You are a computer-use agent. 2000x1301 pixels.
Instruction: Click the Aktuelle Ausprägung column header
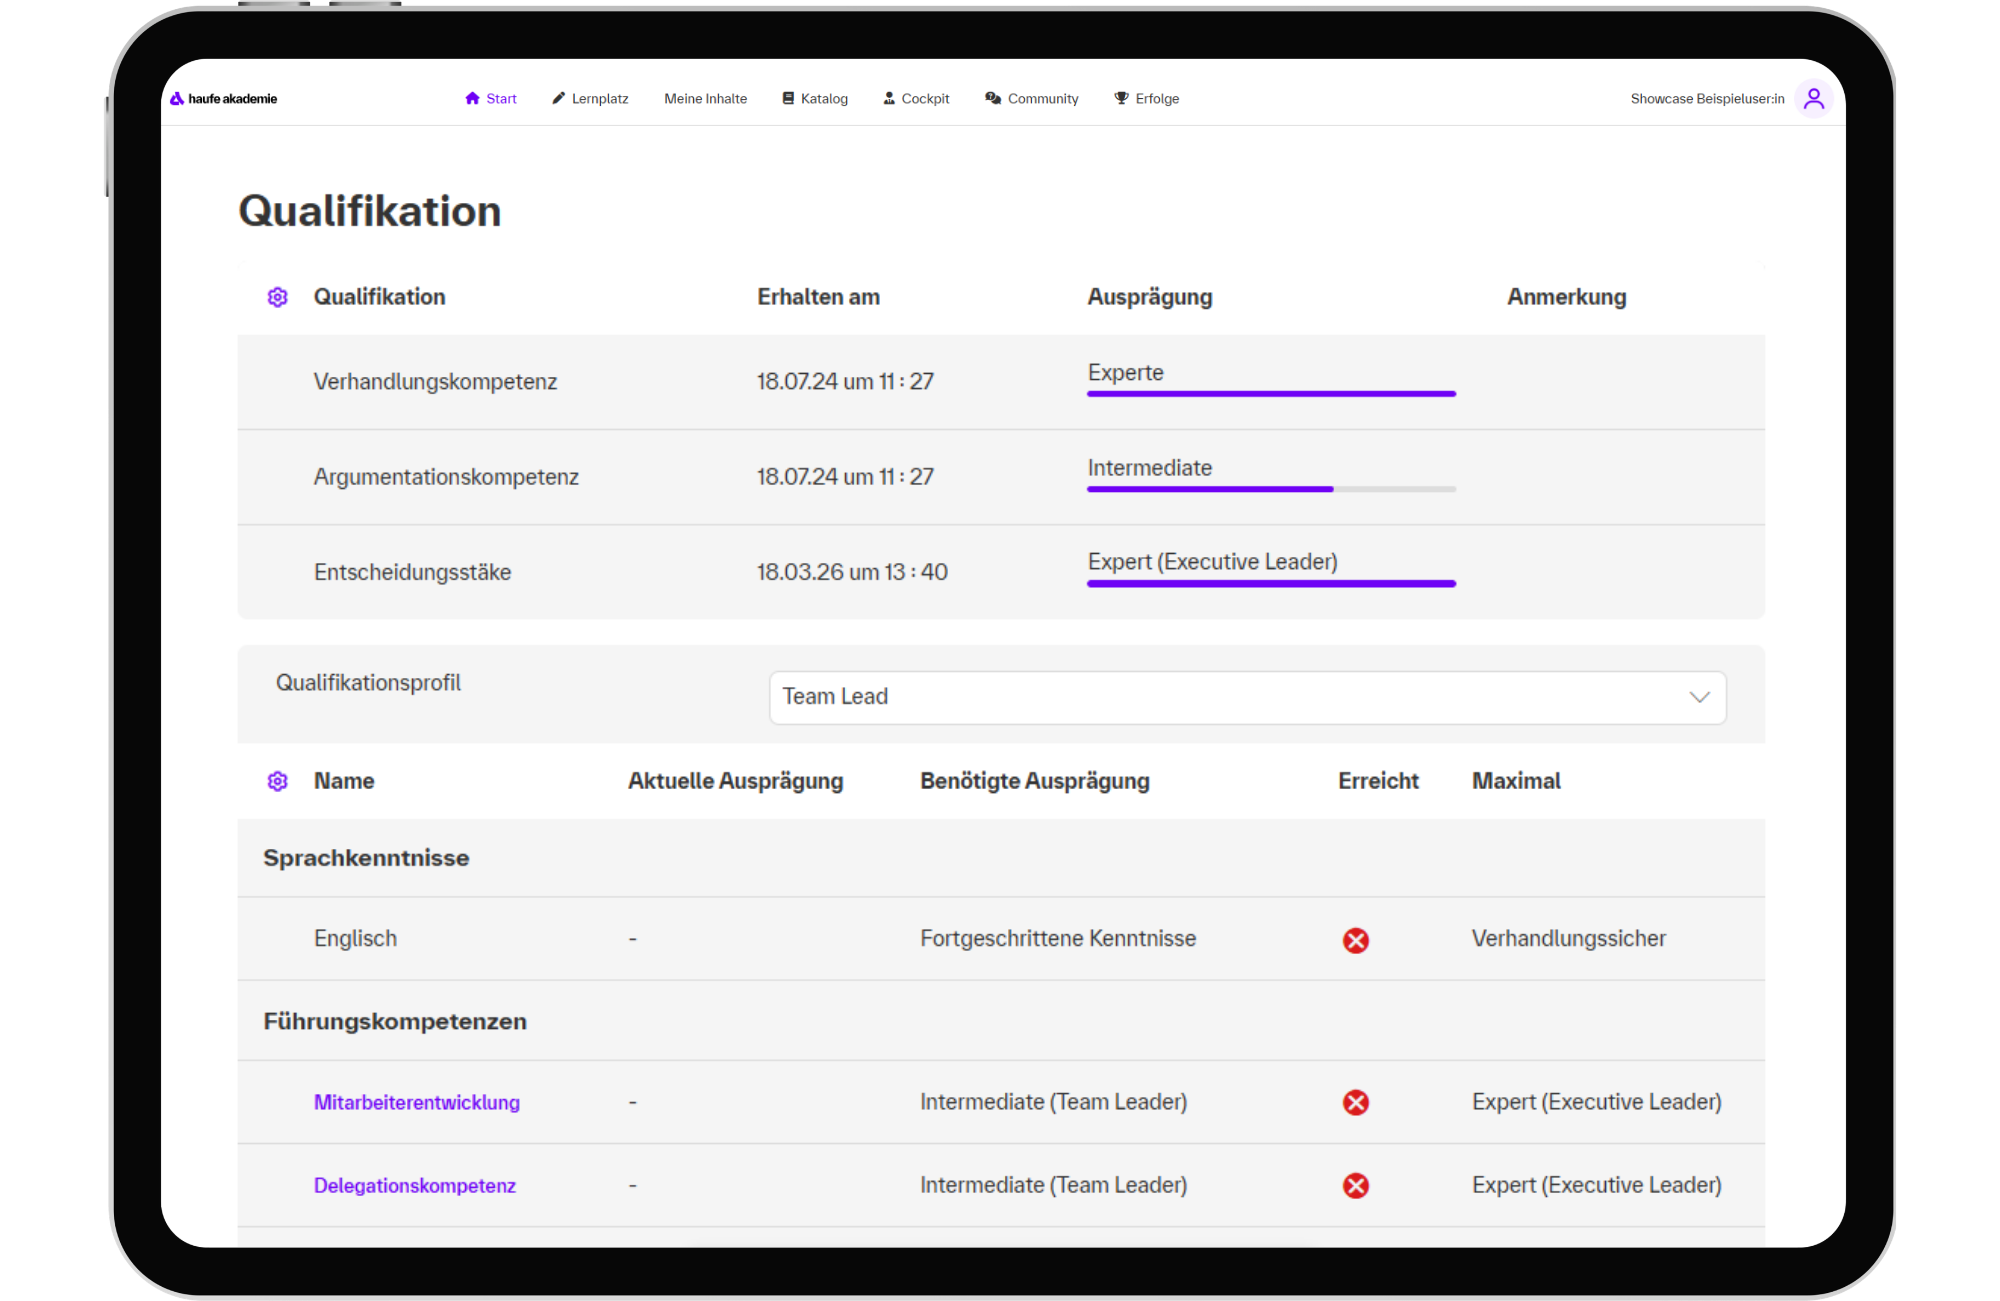[736, 781]
